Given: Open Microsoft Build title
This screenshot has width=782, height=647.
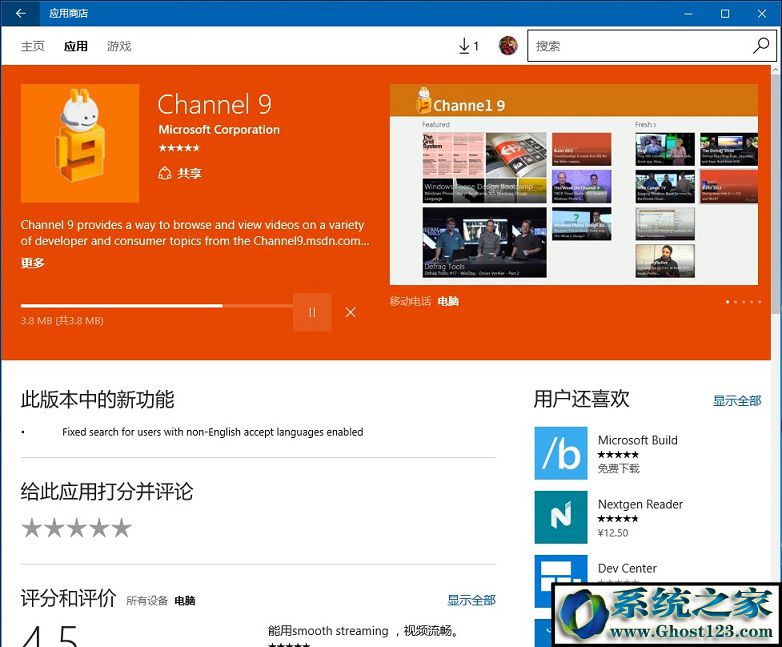Looking at the screenshot, I should [x=637, y=440].
